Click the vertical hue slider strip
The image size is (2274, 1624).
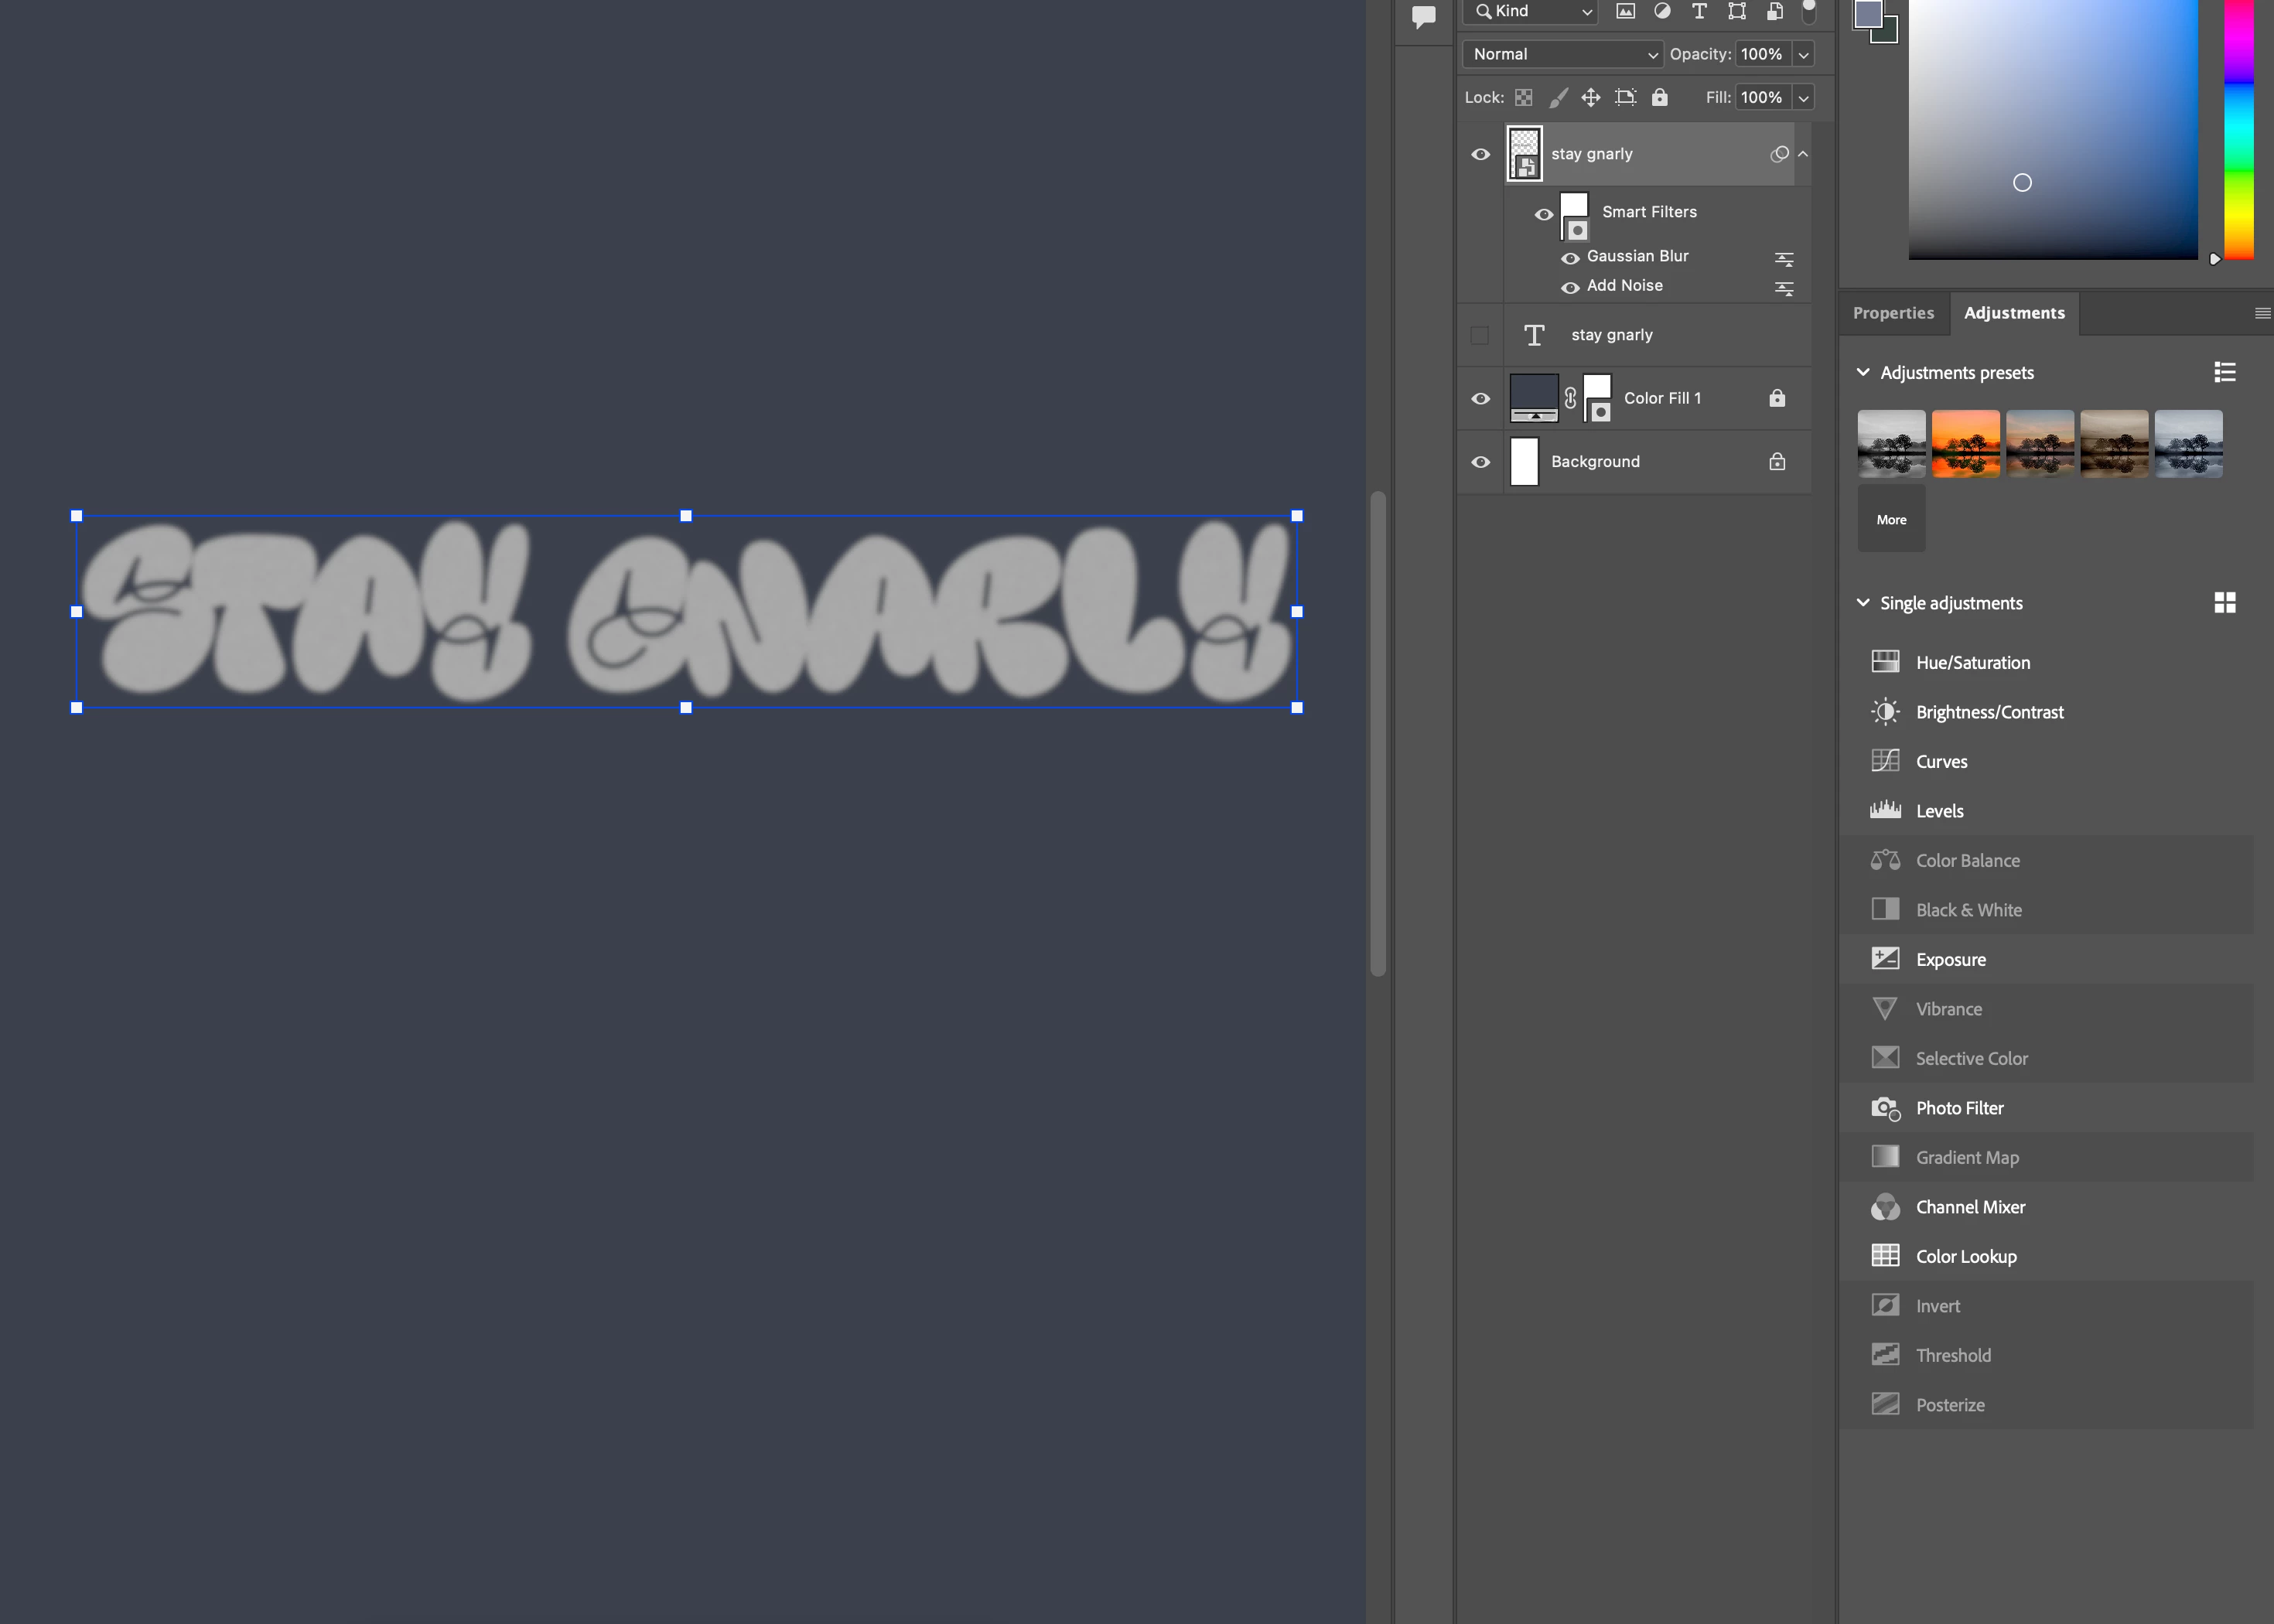(x=2238, y=130)
